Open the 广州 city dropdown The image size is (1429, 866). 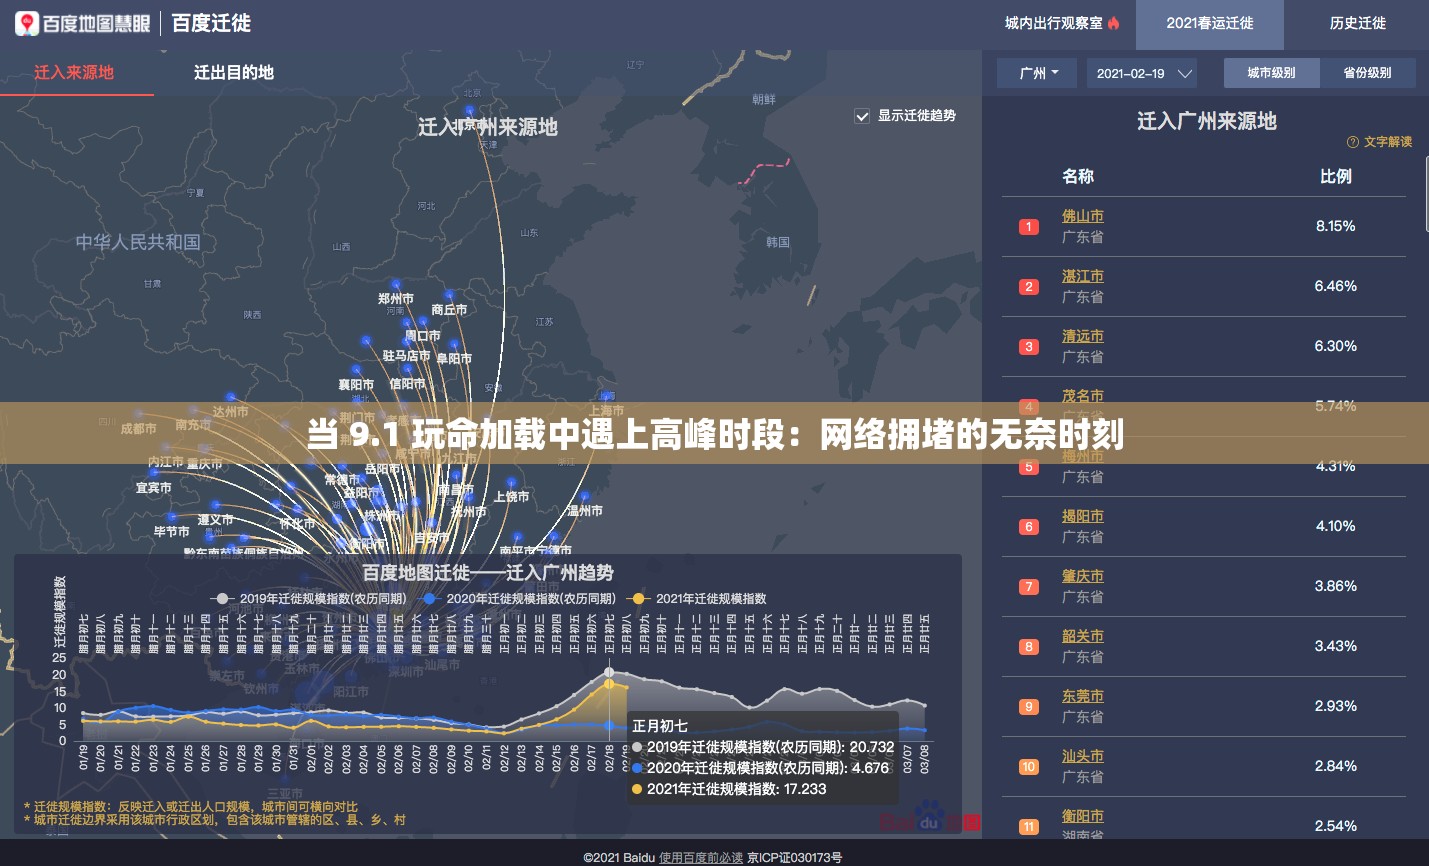click(1036, 73)
